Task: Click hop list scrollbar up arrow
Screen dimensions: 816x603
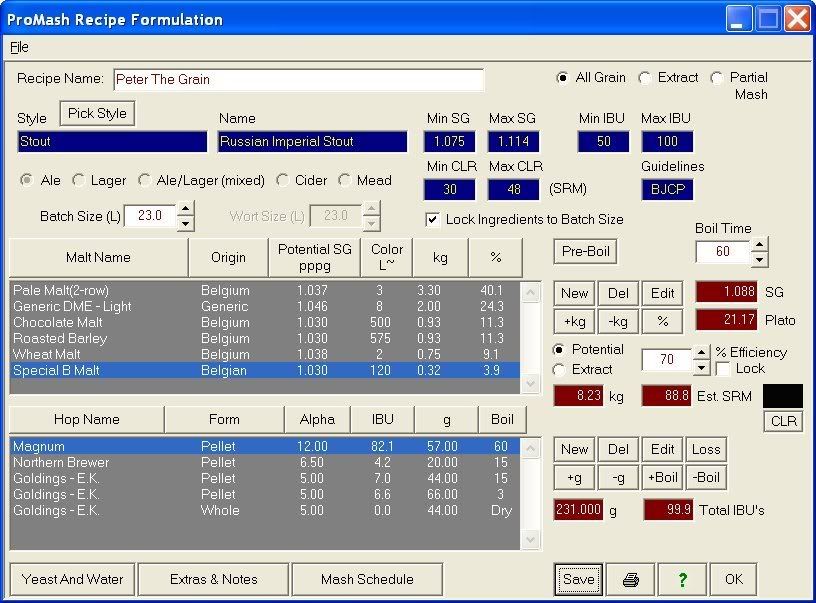Action: 530,448
